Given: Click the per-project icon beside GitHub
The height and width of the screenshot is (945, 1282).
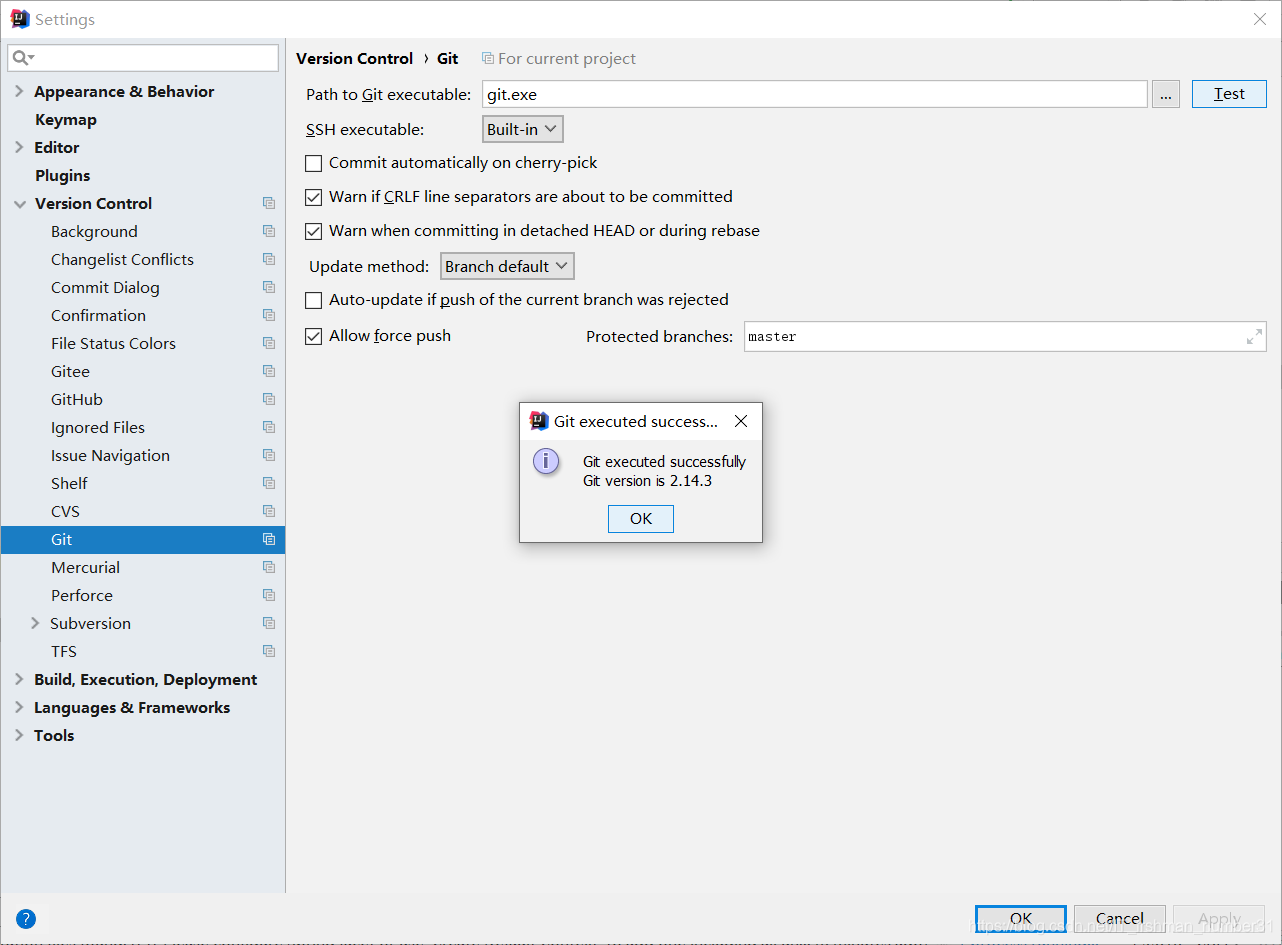Looking at the screenshot, I should tap(269, 399).
